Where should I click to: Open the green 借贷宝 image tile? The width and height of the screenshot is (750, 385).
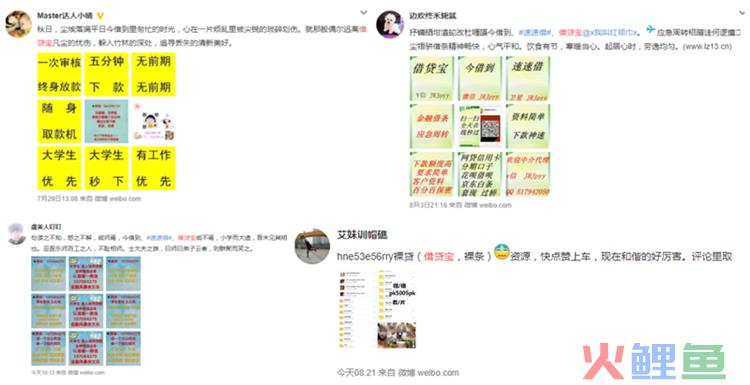[431, 78]
